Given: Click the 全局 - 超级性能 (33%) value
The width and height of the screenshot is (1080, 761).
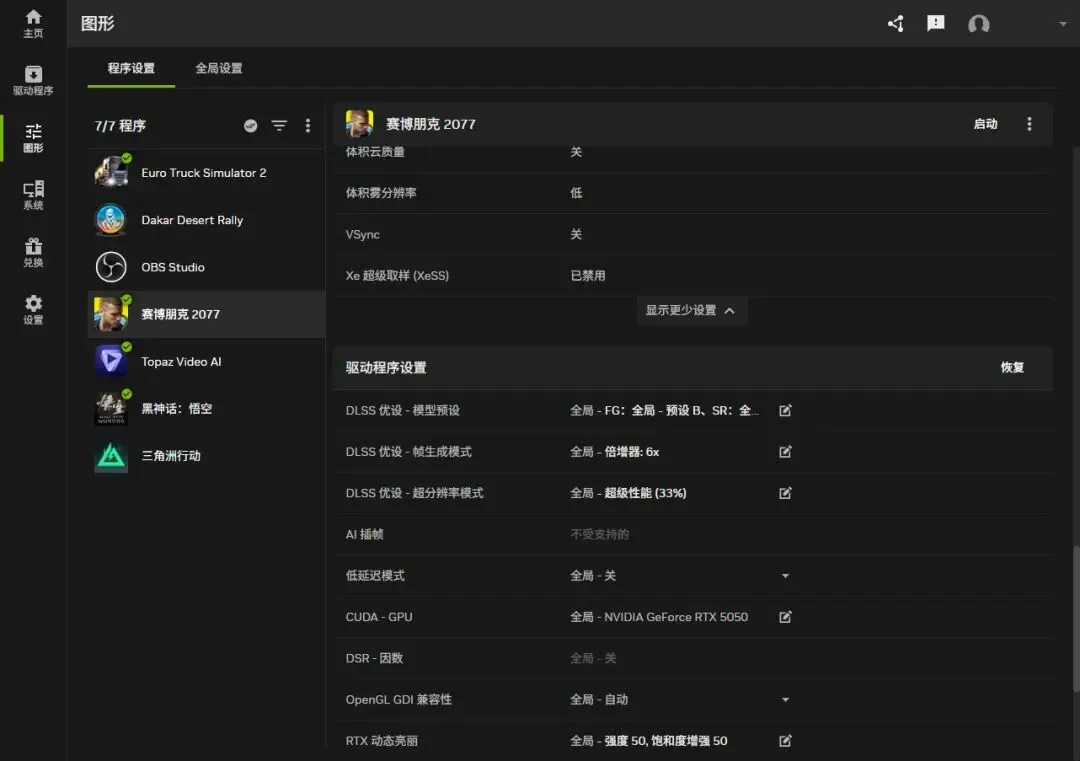Looking at the screenshot, I should (x=628, y=493).
